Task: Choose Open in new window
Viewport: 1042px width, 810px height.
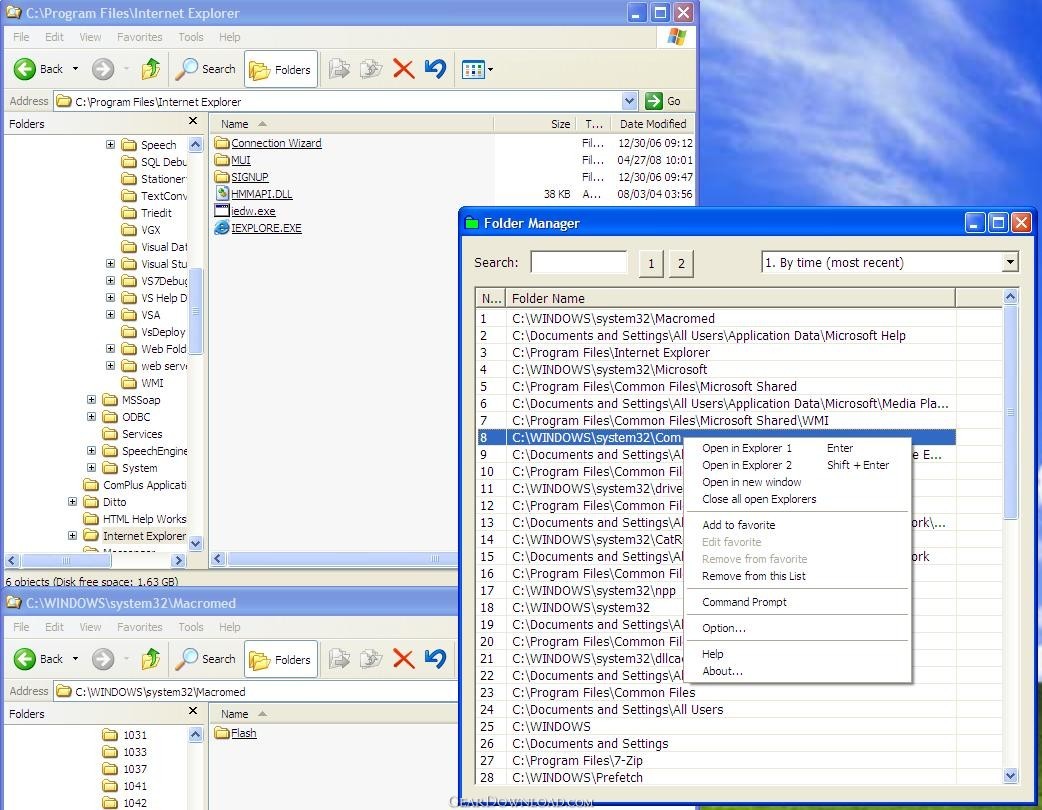Action: point(797,482)
